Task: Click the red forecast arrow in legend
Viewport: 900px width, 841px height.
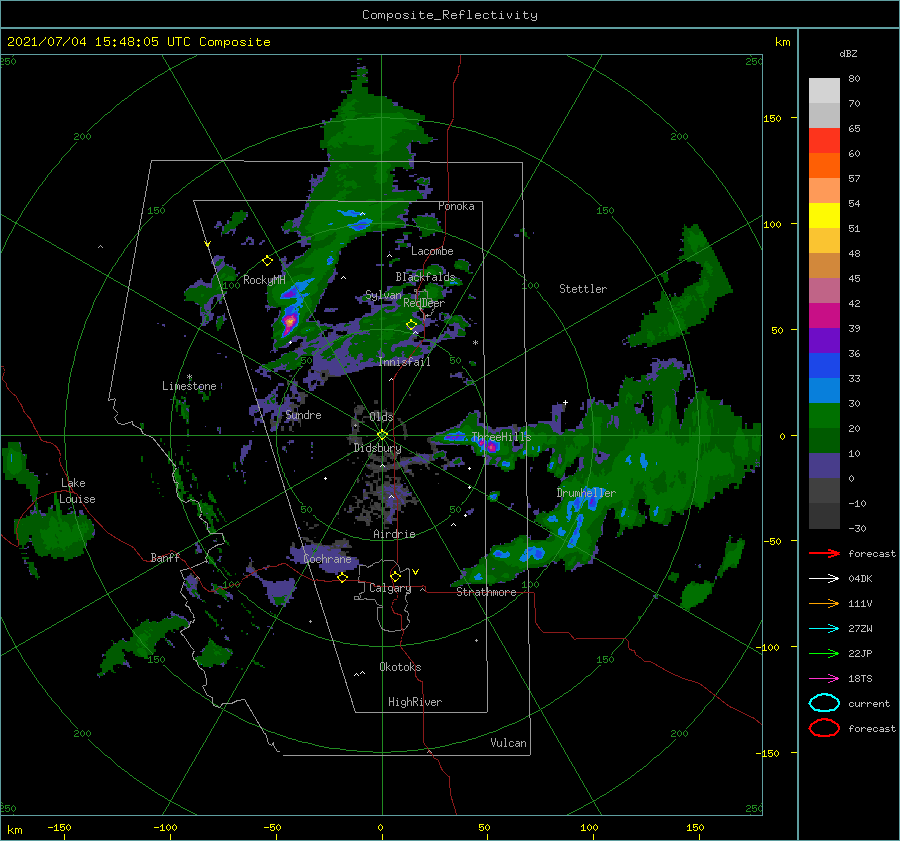Action: click(x=824, y=553)
